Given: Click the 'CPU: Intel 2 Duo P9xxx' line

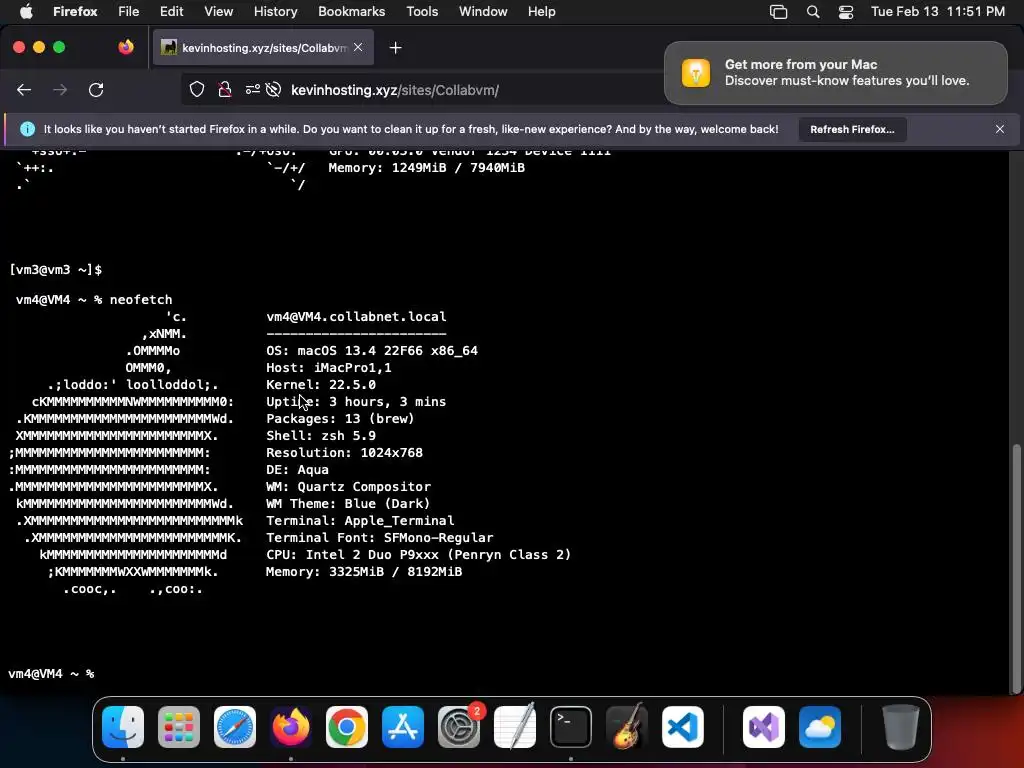Looking at the screenshot, I should click(419, 554).
